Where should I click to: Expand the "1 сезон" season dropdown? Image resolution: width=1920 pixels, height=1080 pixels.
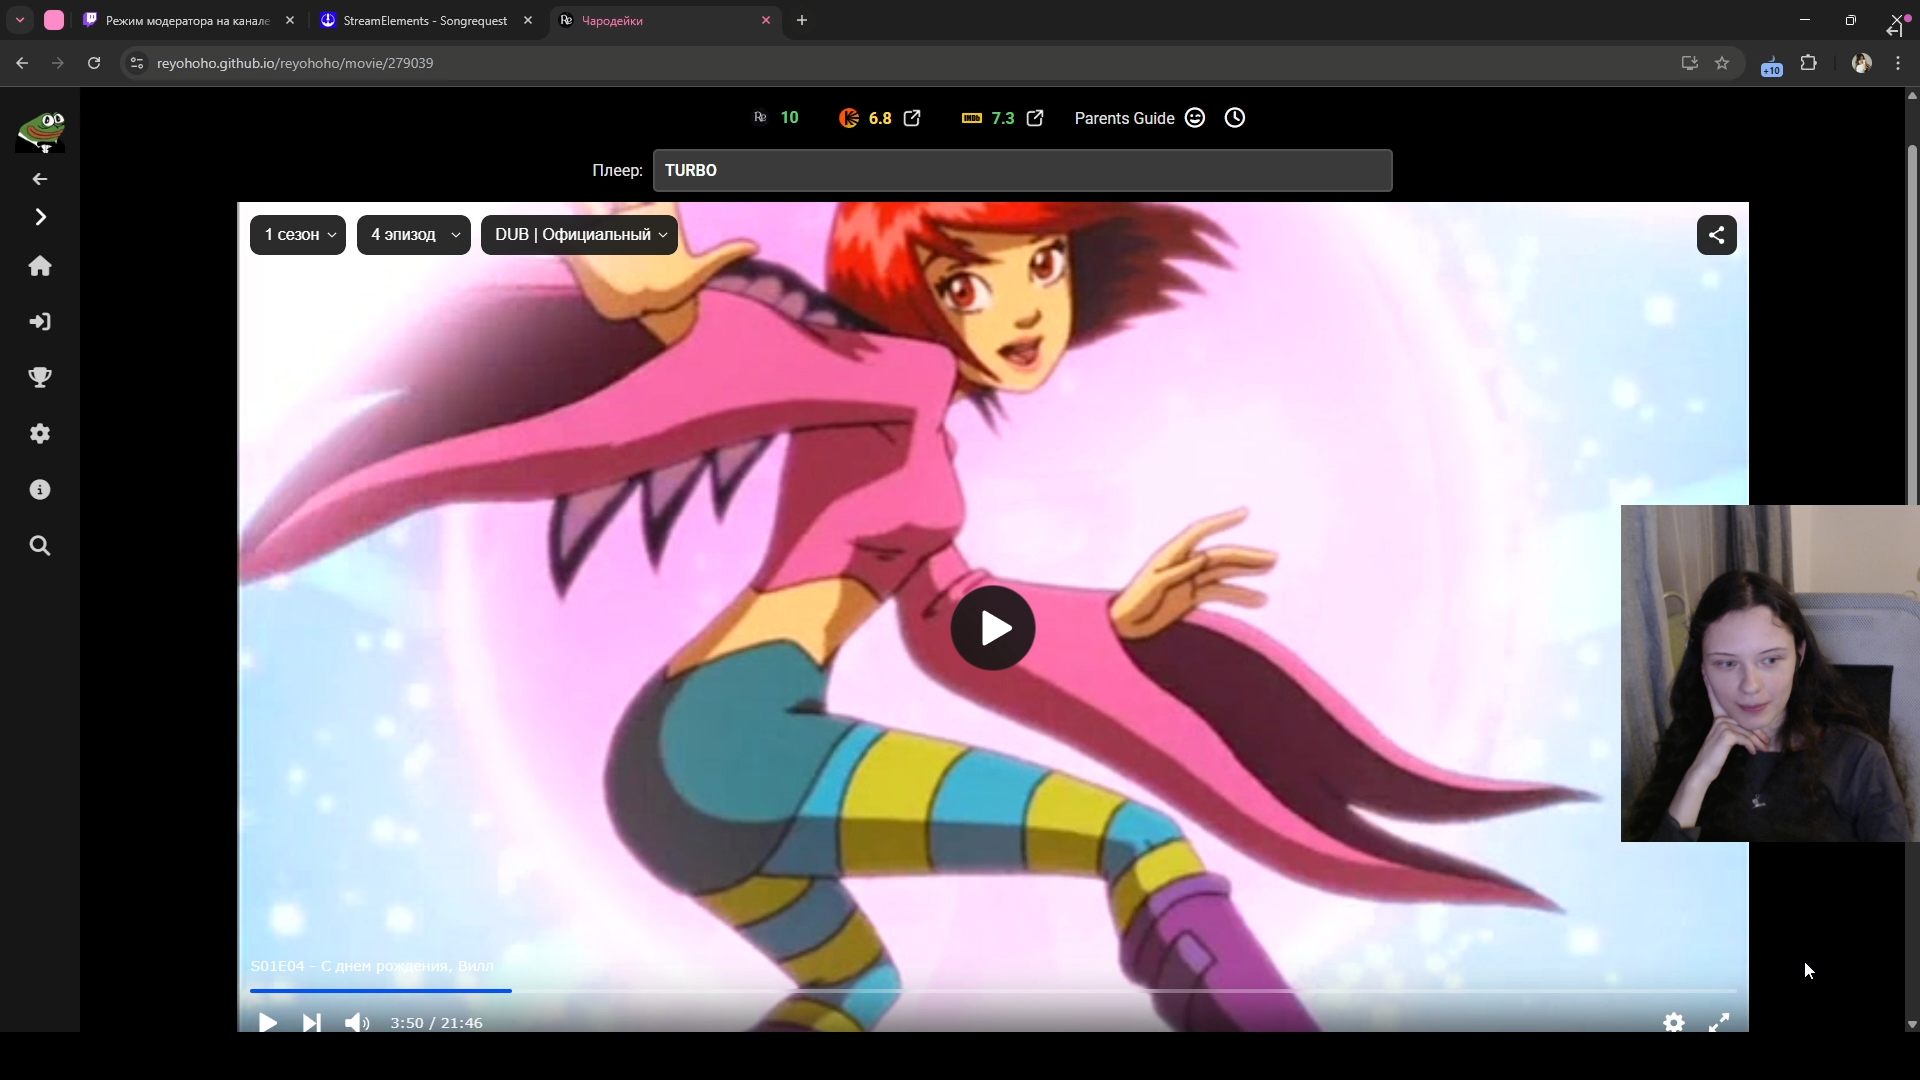click(298, 235)
